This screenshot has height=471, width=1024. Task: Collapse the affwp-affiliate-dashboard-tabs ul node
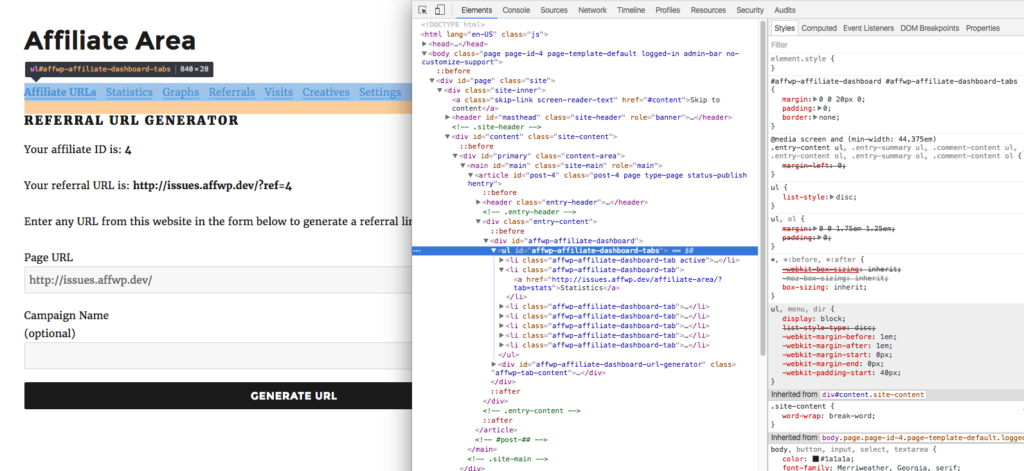point(495,251)
